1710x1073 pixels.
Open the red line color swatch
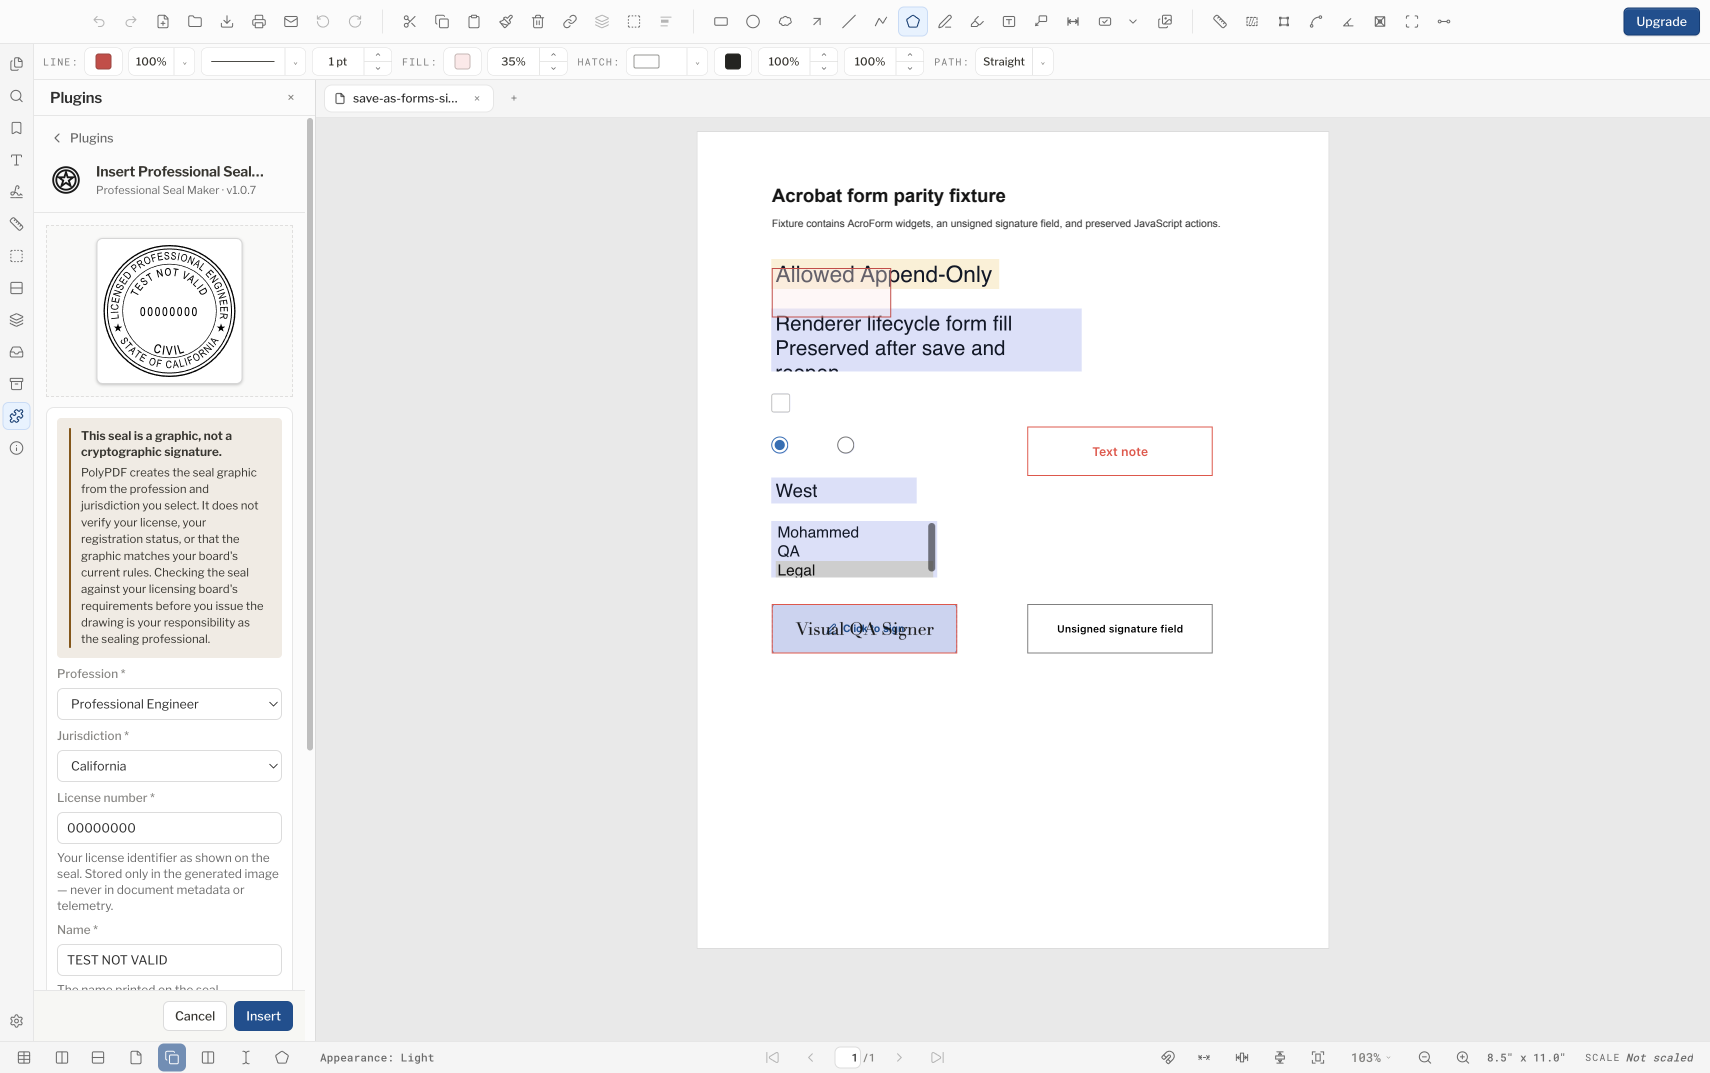(x=103, y=62)
